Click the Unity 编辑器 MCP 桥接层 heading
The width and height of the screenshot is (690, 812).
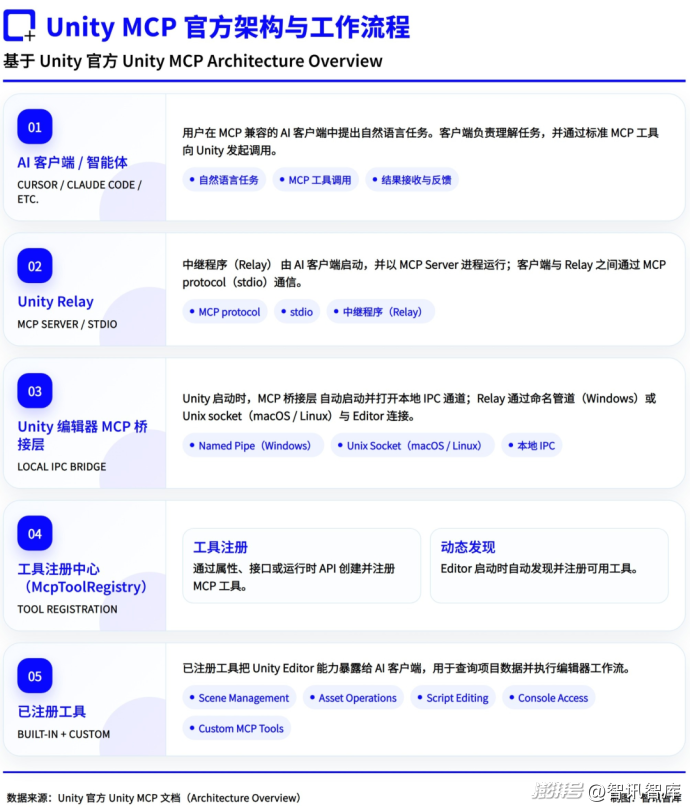click(x=82, y=435)
